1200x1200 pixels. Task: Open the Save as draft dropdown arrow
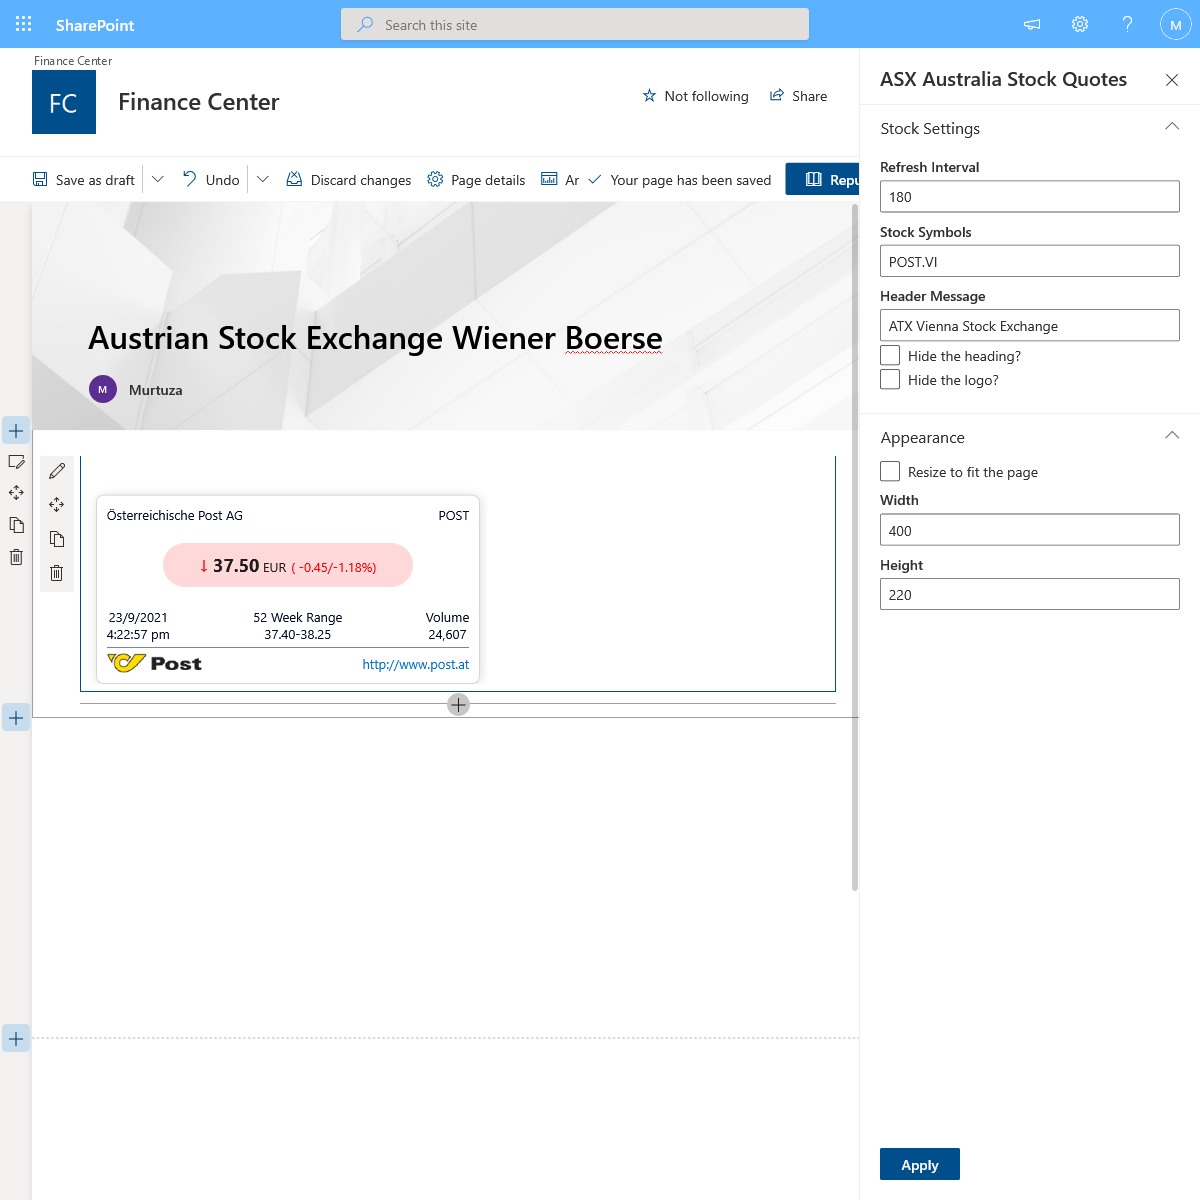[158, 179]
